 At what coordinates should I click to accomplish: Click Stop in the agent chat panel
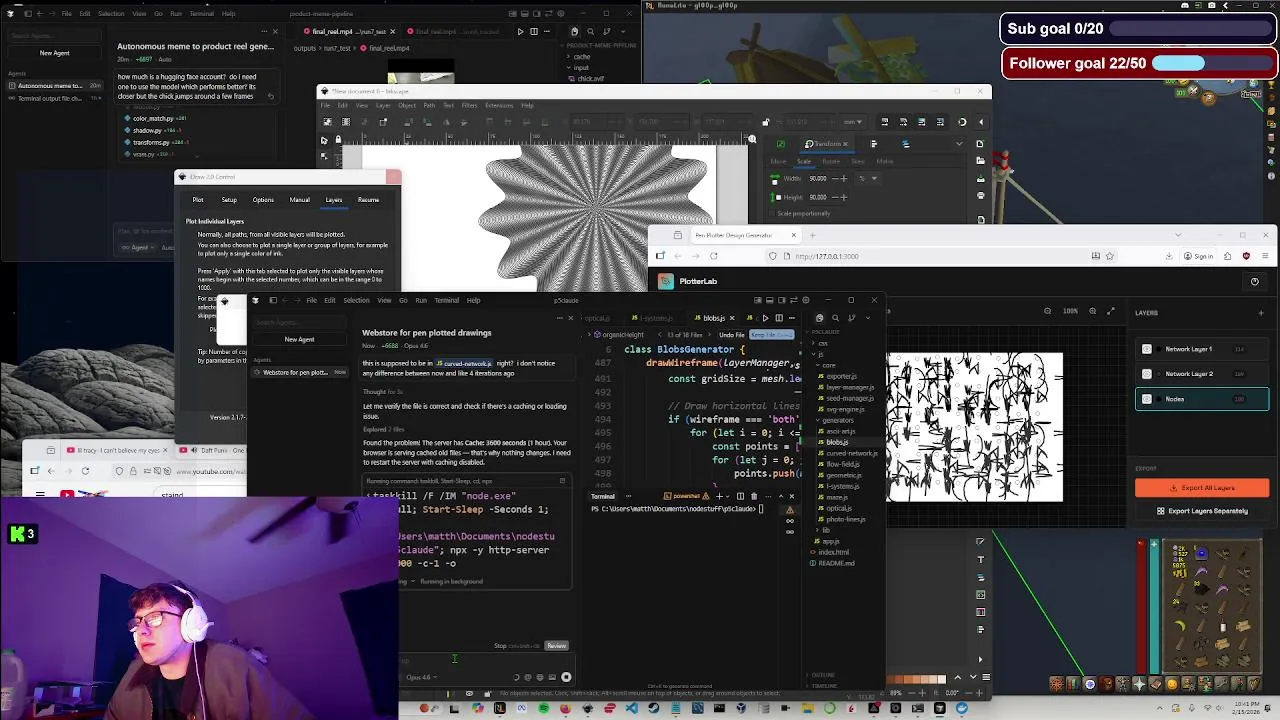coord(500,646)
